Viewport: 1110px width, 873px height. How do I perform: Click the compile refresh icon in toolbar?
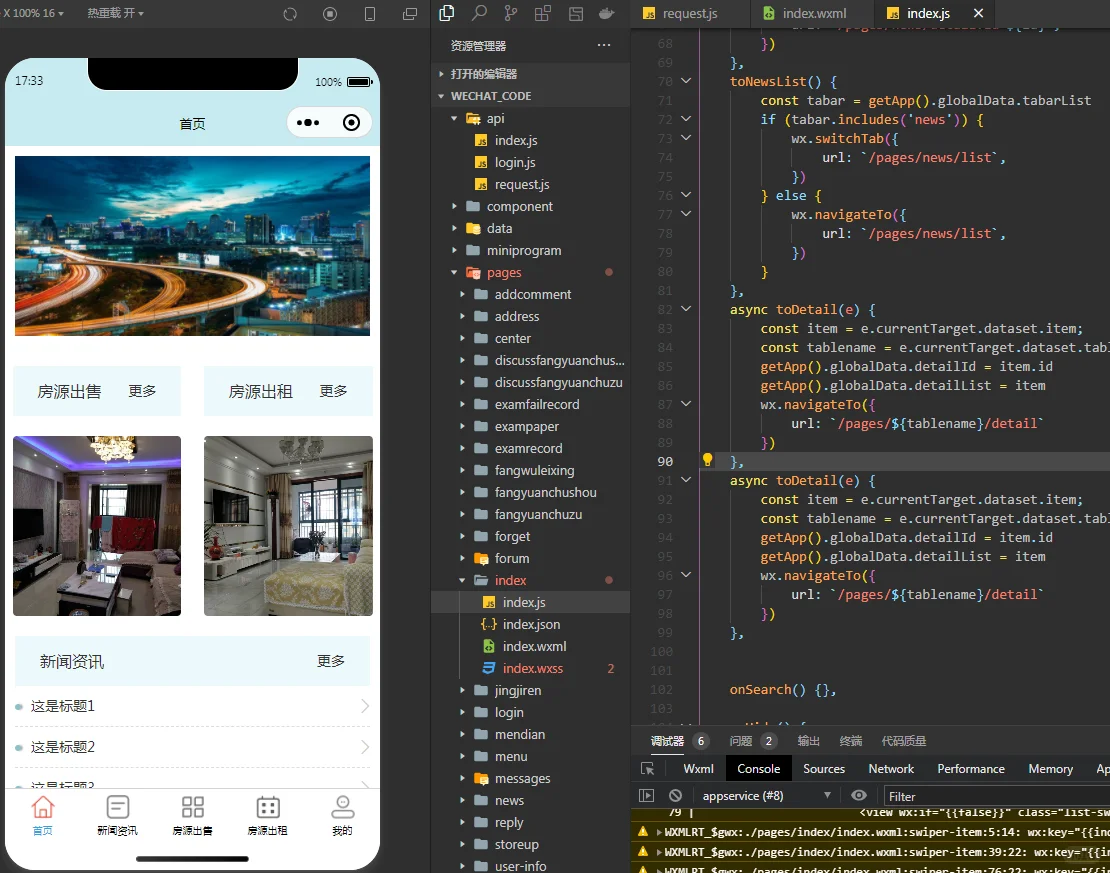click(290, 14)
